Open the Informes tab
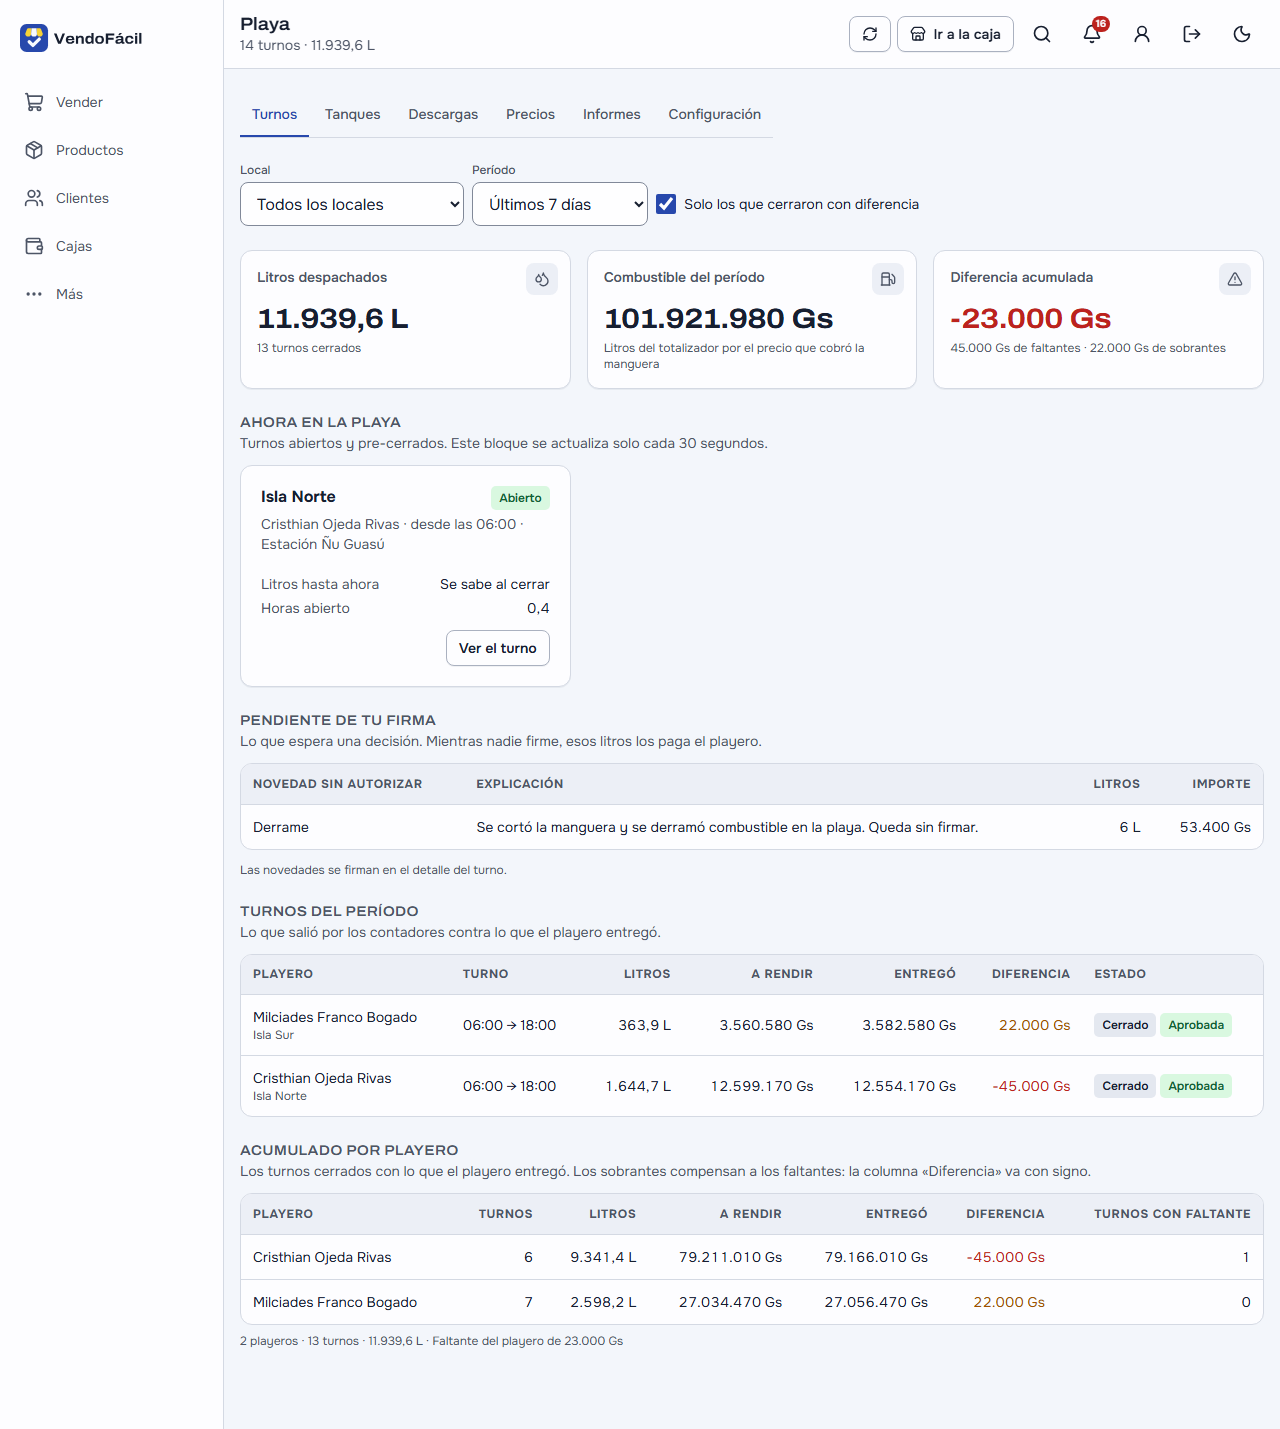Screen dimensions: 1280x1429 coord(612,114)
